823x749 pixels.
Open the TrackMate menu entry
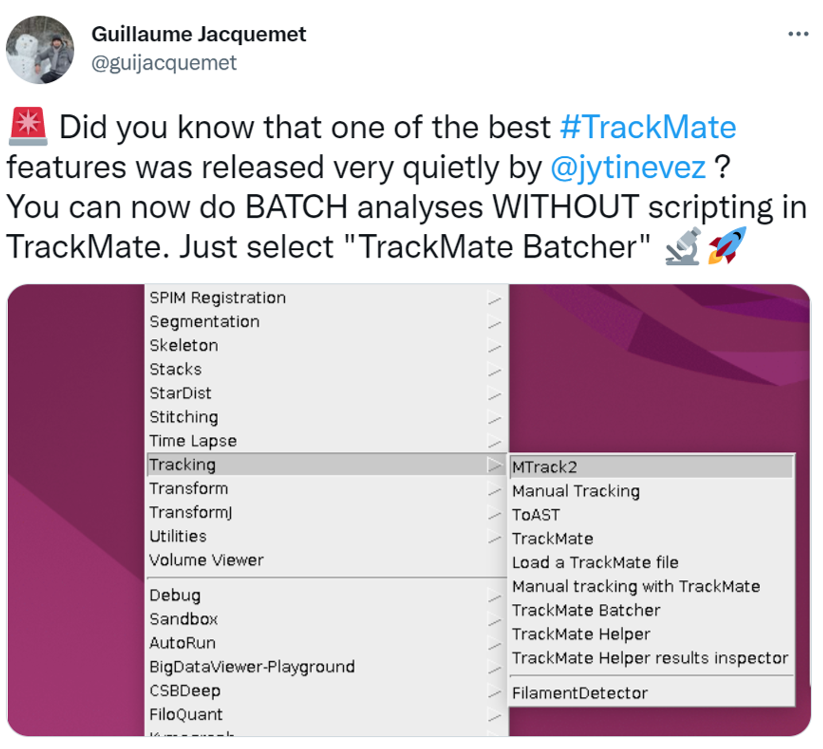[552, 539]
